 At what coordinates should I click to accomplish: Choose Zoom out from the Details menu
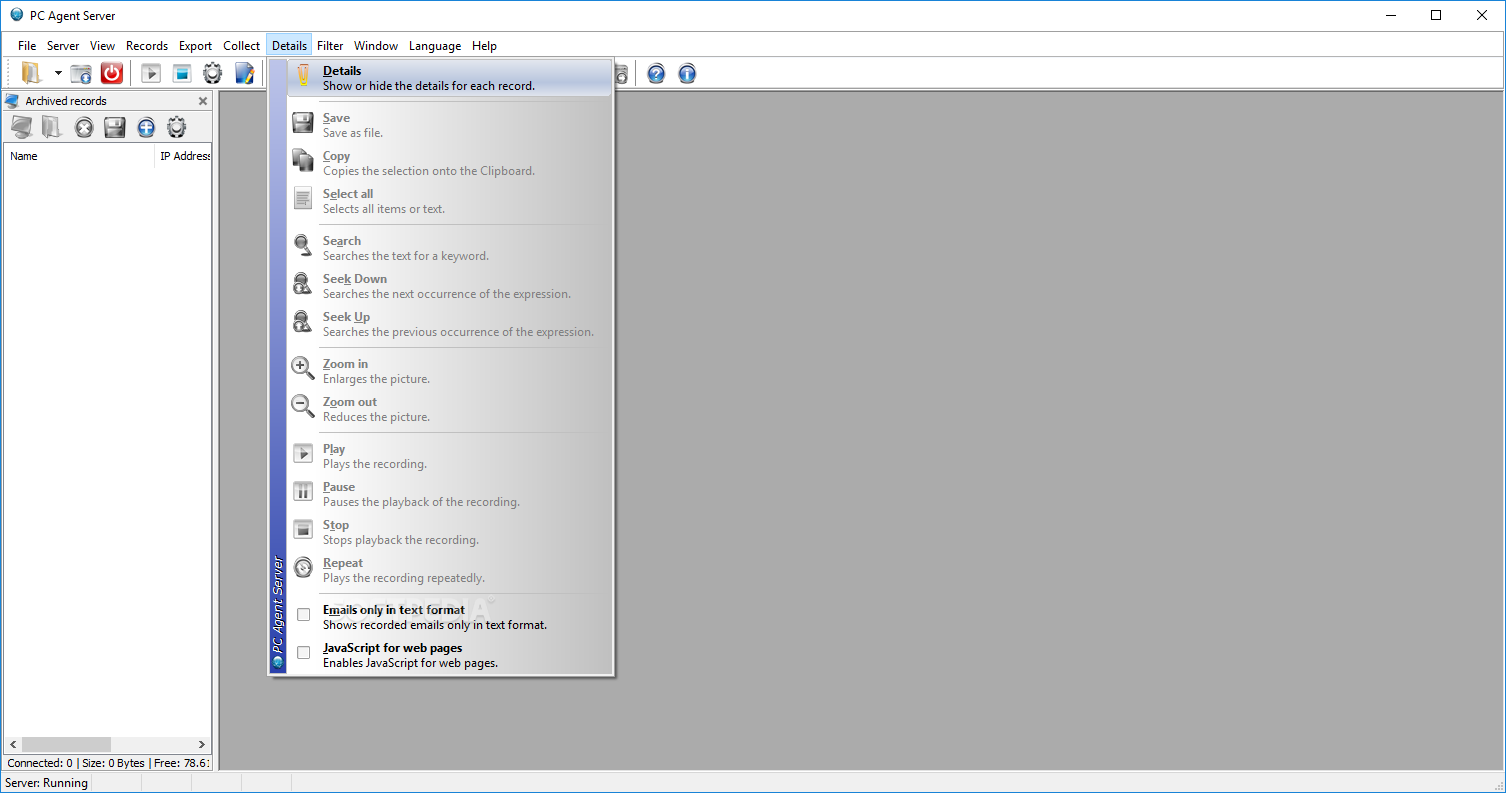point(449,409)
